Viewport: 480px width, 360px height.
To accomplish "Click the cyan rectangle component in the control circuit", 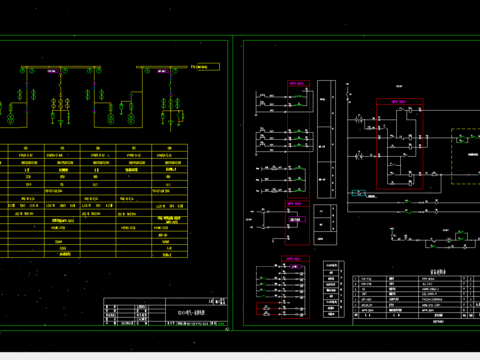I will coord(359,193).
